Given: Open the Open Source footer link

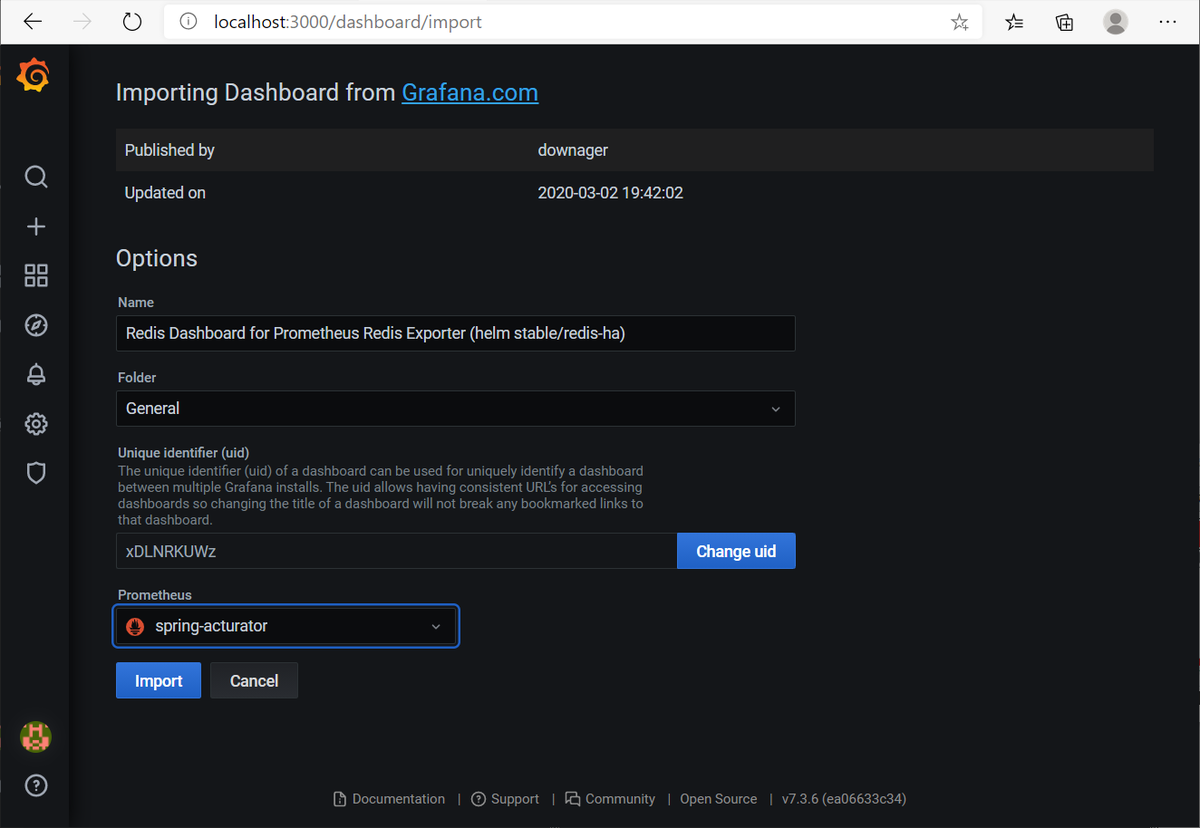Looking at the screenshot, I should coord(718,799).
